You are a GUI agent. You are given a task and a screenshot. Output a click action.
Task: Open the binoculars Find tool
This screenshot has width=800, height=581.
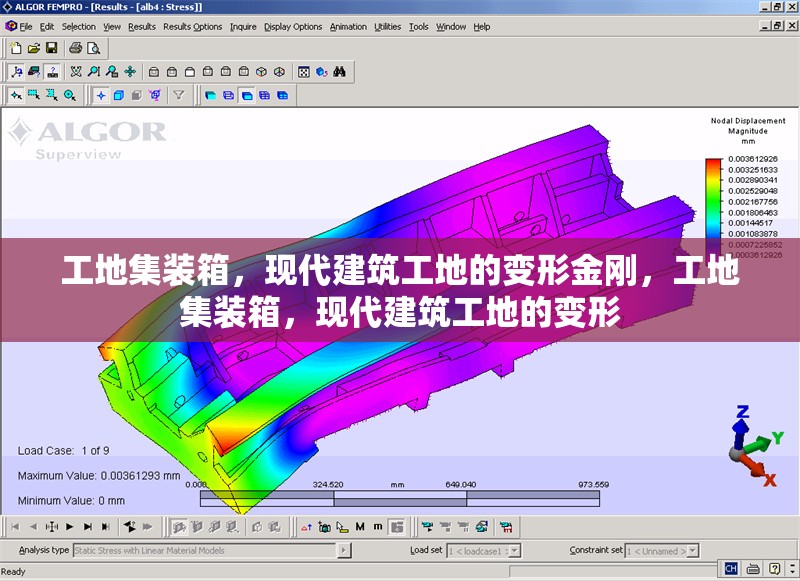click(x=340, y=71)
